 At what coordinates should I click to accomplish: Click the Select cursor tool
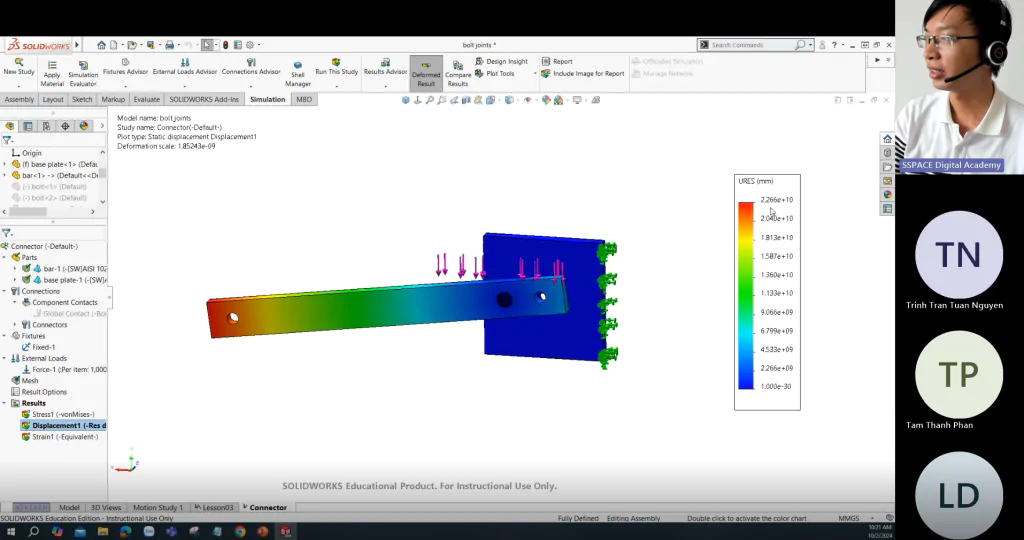tap(207, 45)
